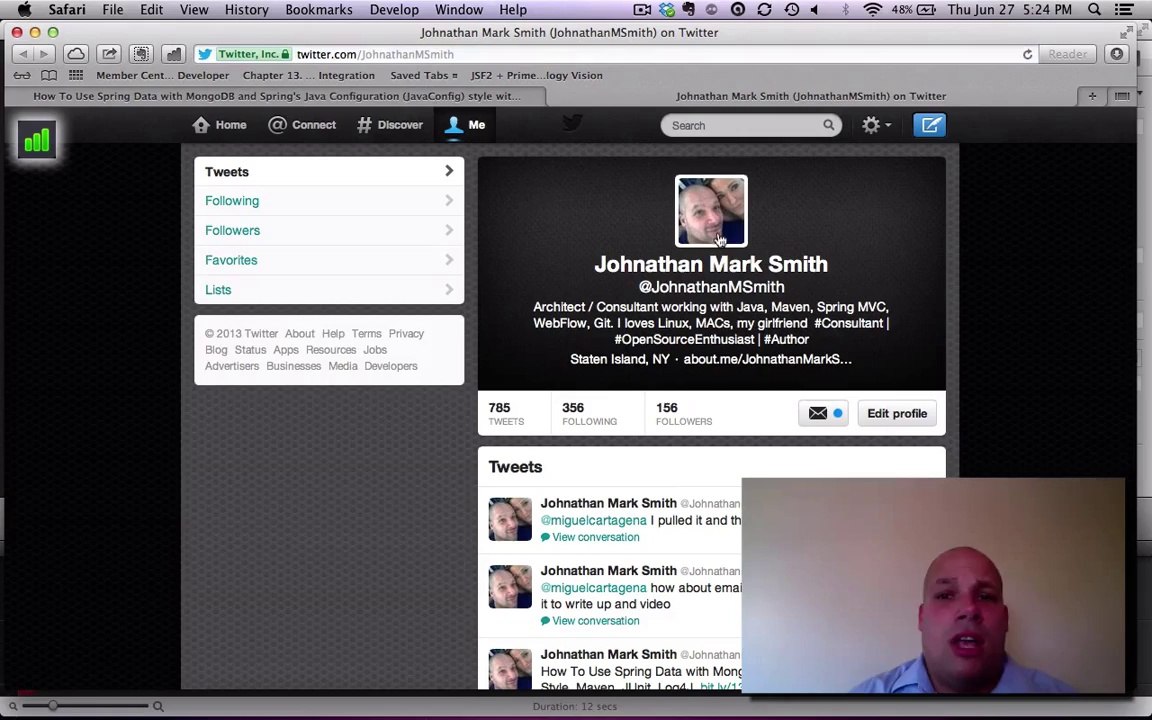Click the 356 Following count
Screen dimensions: 1152x720
589,414
